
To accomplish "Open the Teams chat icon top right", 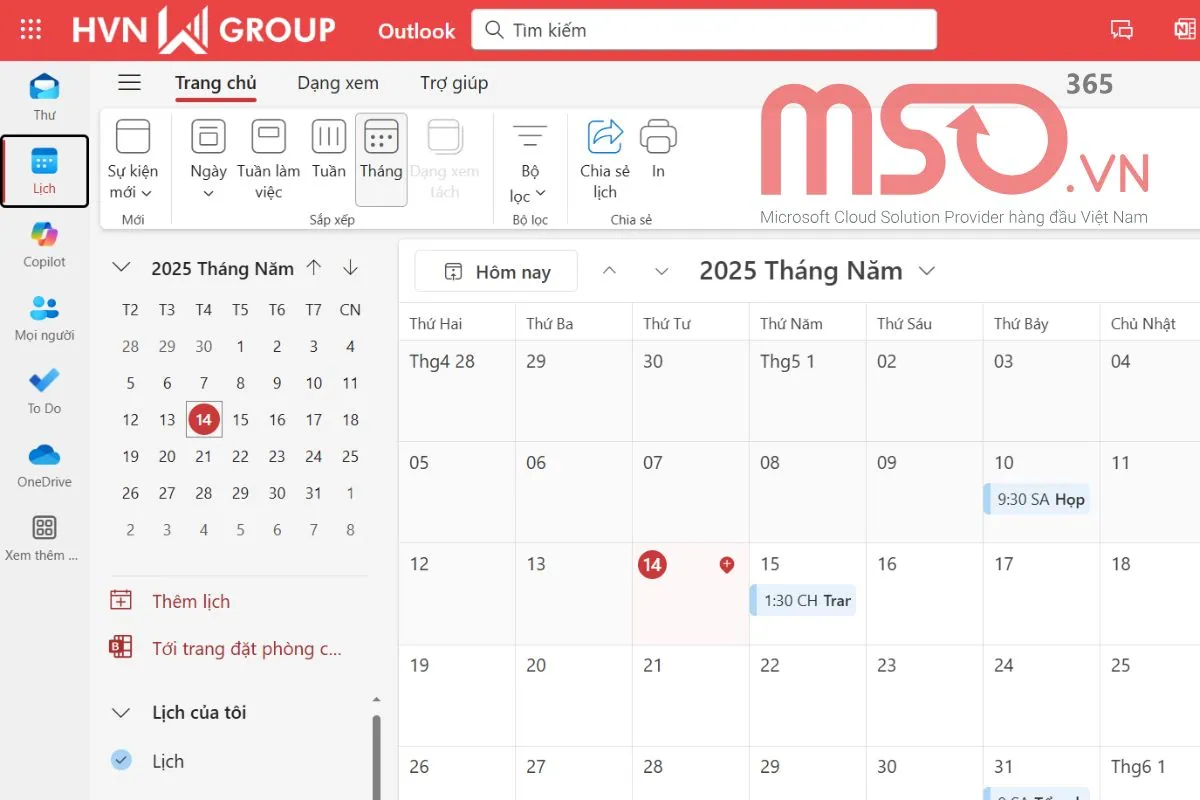I will pos(1121,30).
